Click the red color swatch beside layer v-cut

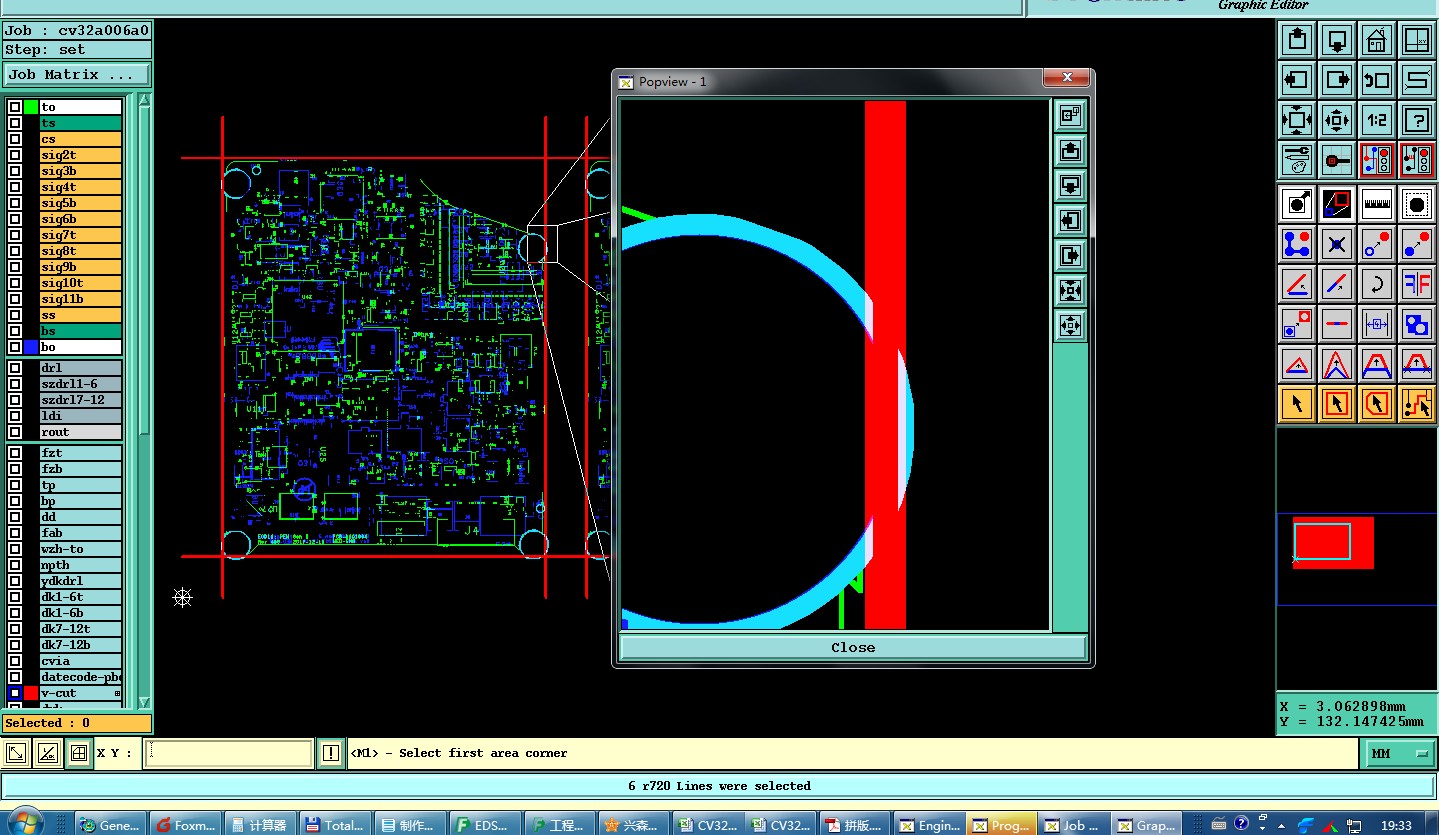coord(31,693)
